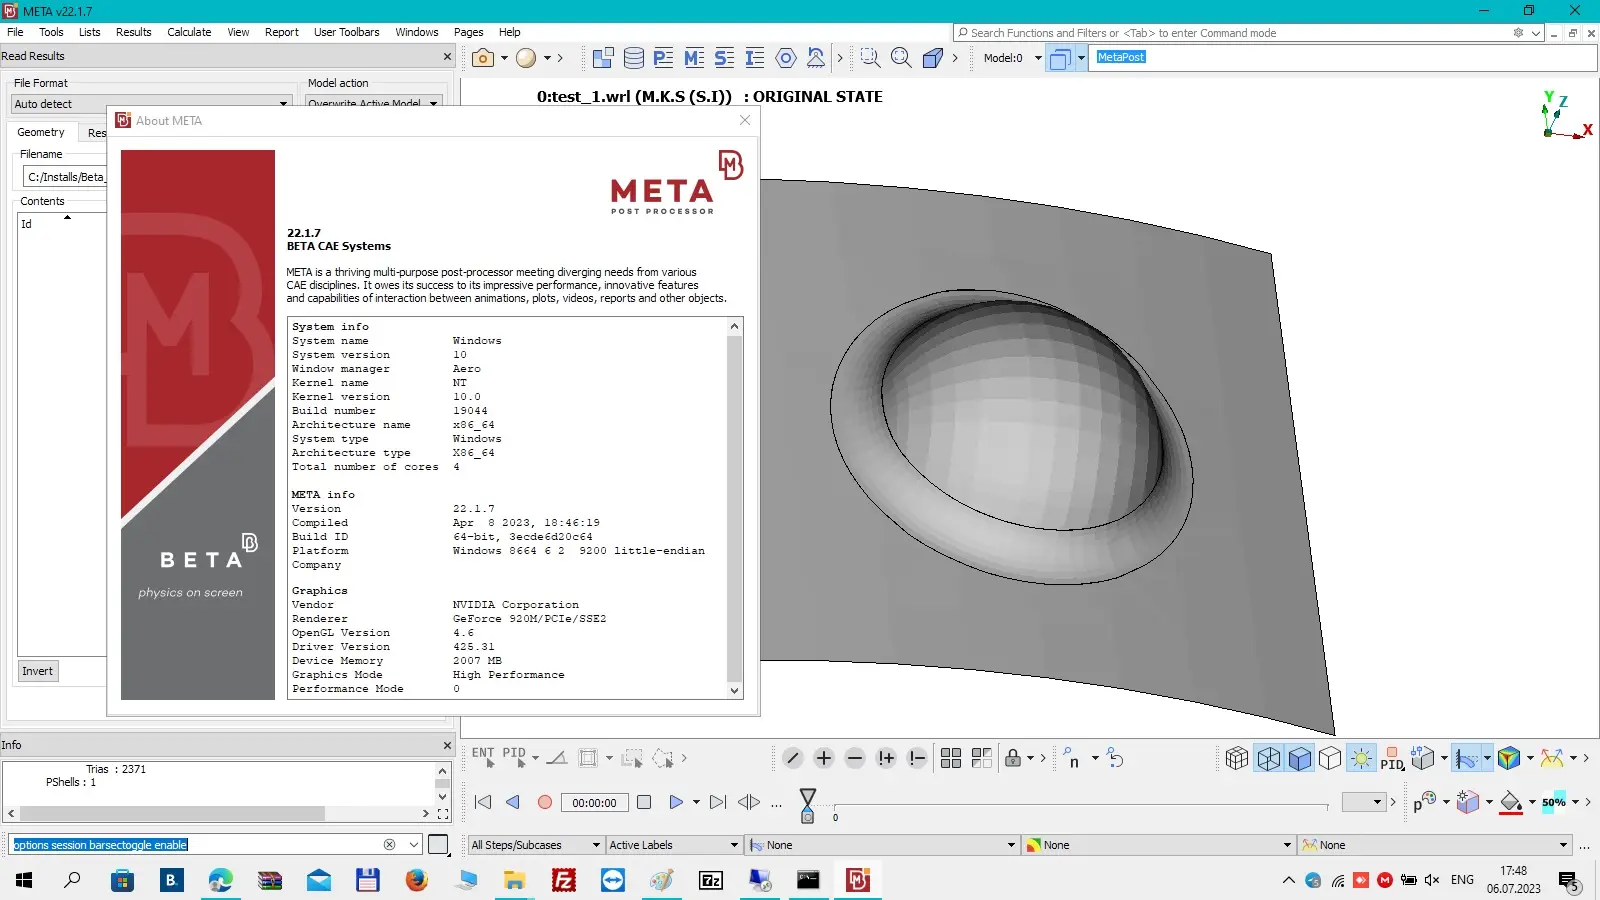Screen dimensions: 1600x900
Task: Click the windows layout icon in top toolbar
Action: point(603,58)
